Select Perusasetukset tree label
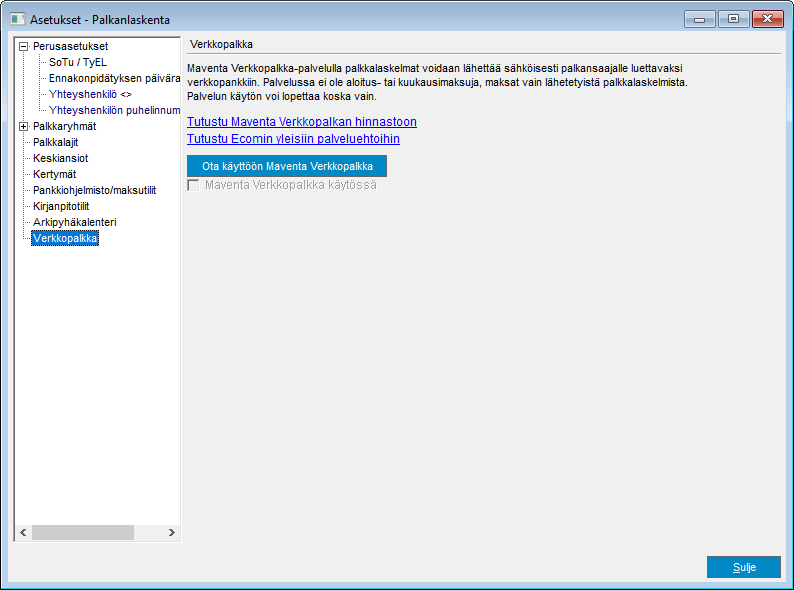 pyautogui.click(x=70, y=47)
